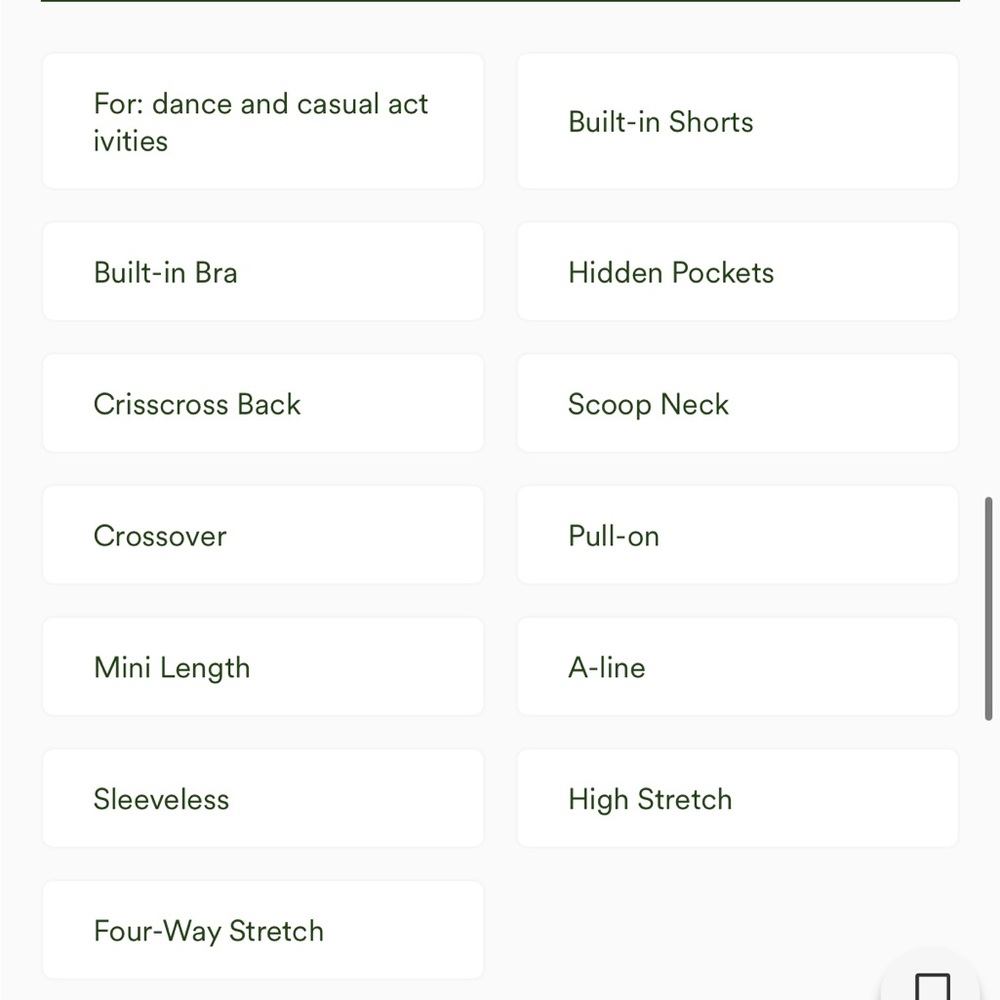The width and height of the screenshot is (1000, 1000).
Task: Tap the A-line feature card
Action: (737, 667)
